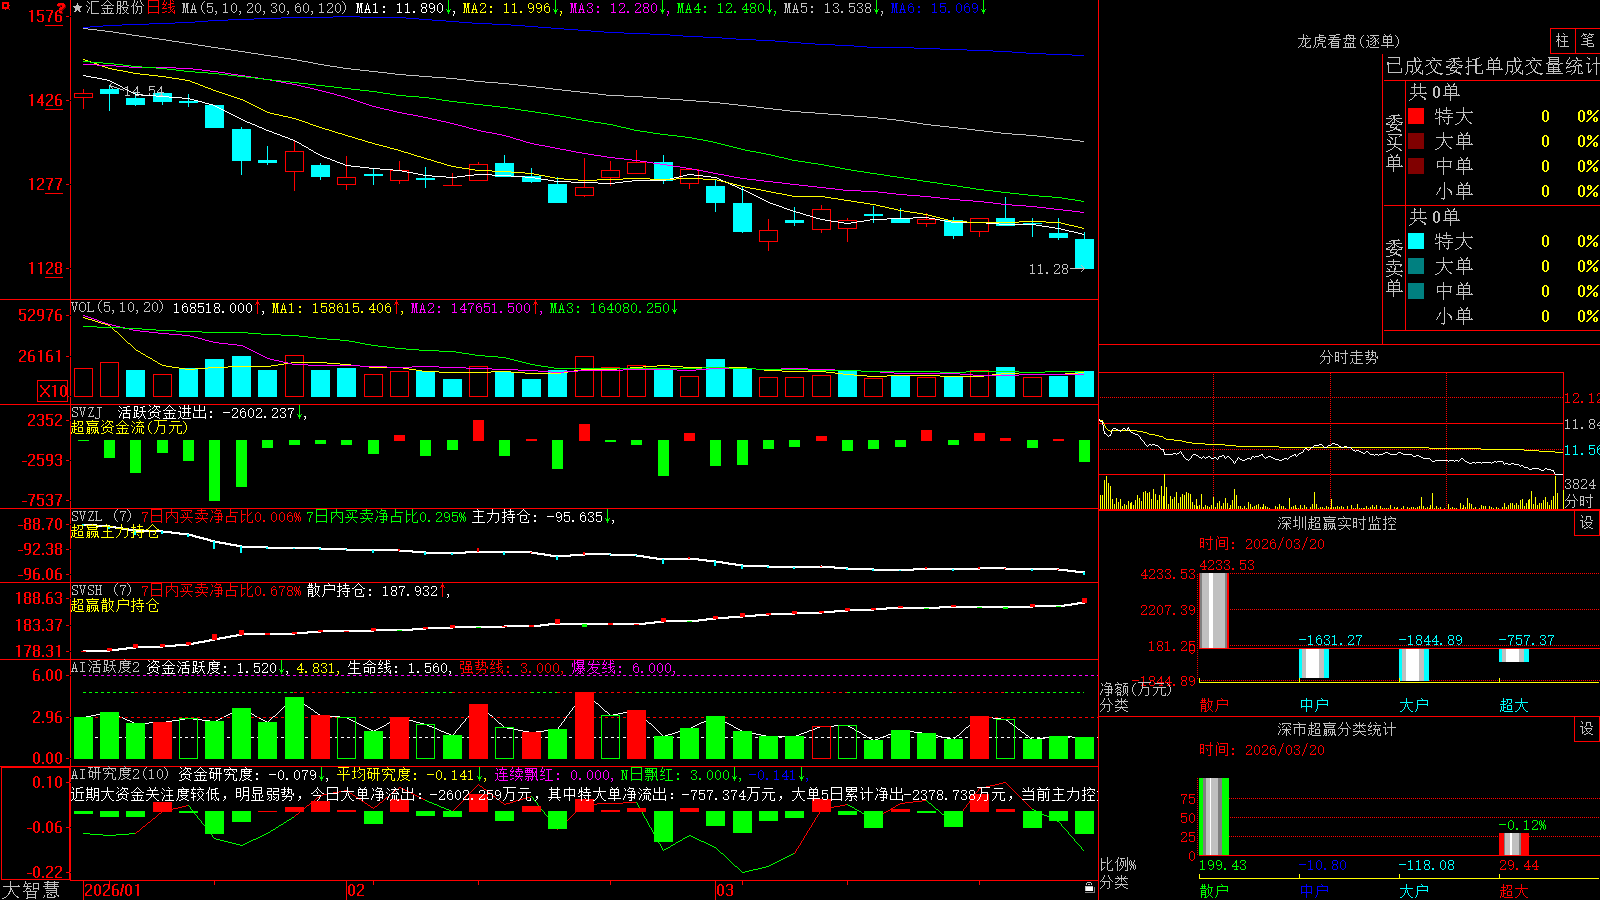Click the star favorite icon beside 汇金股份

coord(78,8)
